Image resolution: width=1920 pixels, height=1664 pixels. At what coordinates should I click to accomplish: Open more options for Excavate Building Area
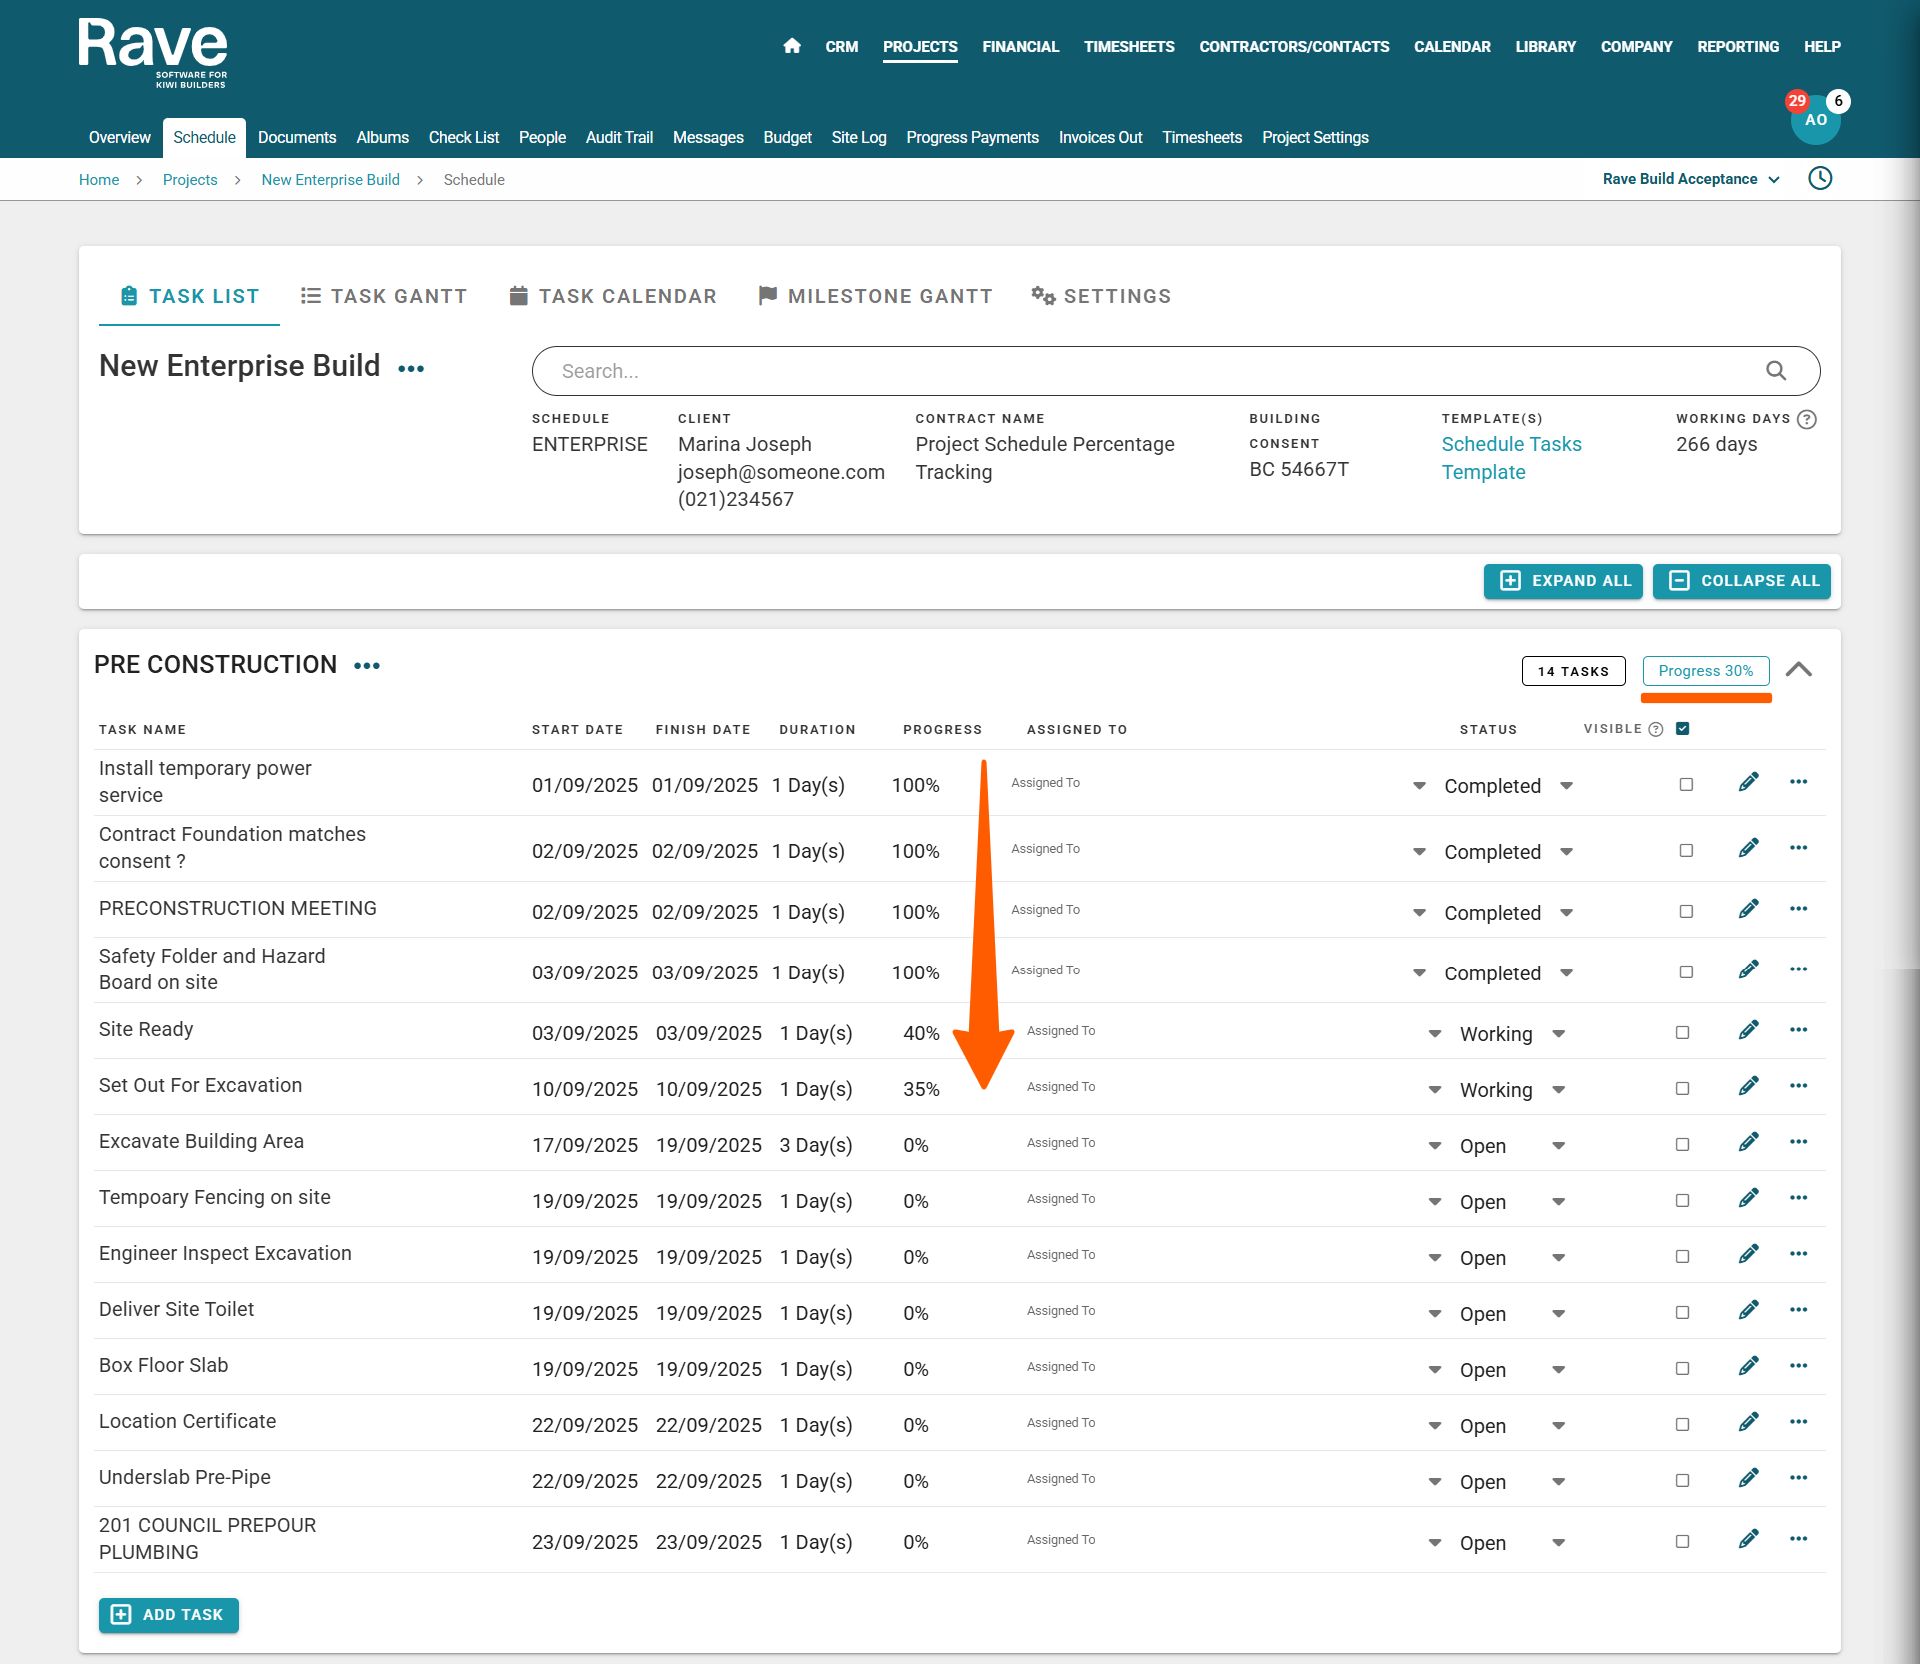tap(1798, 1143)
